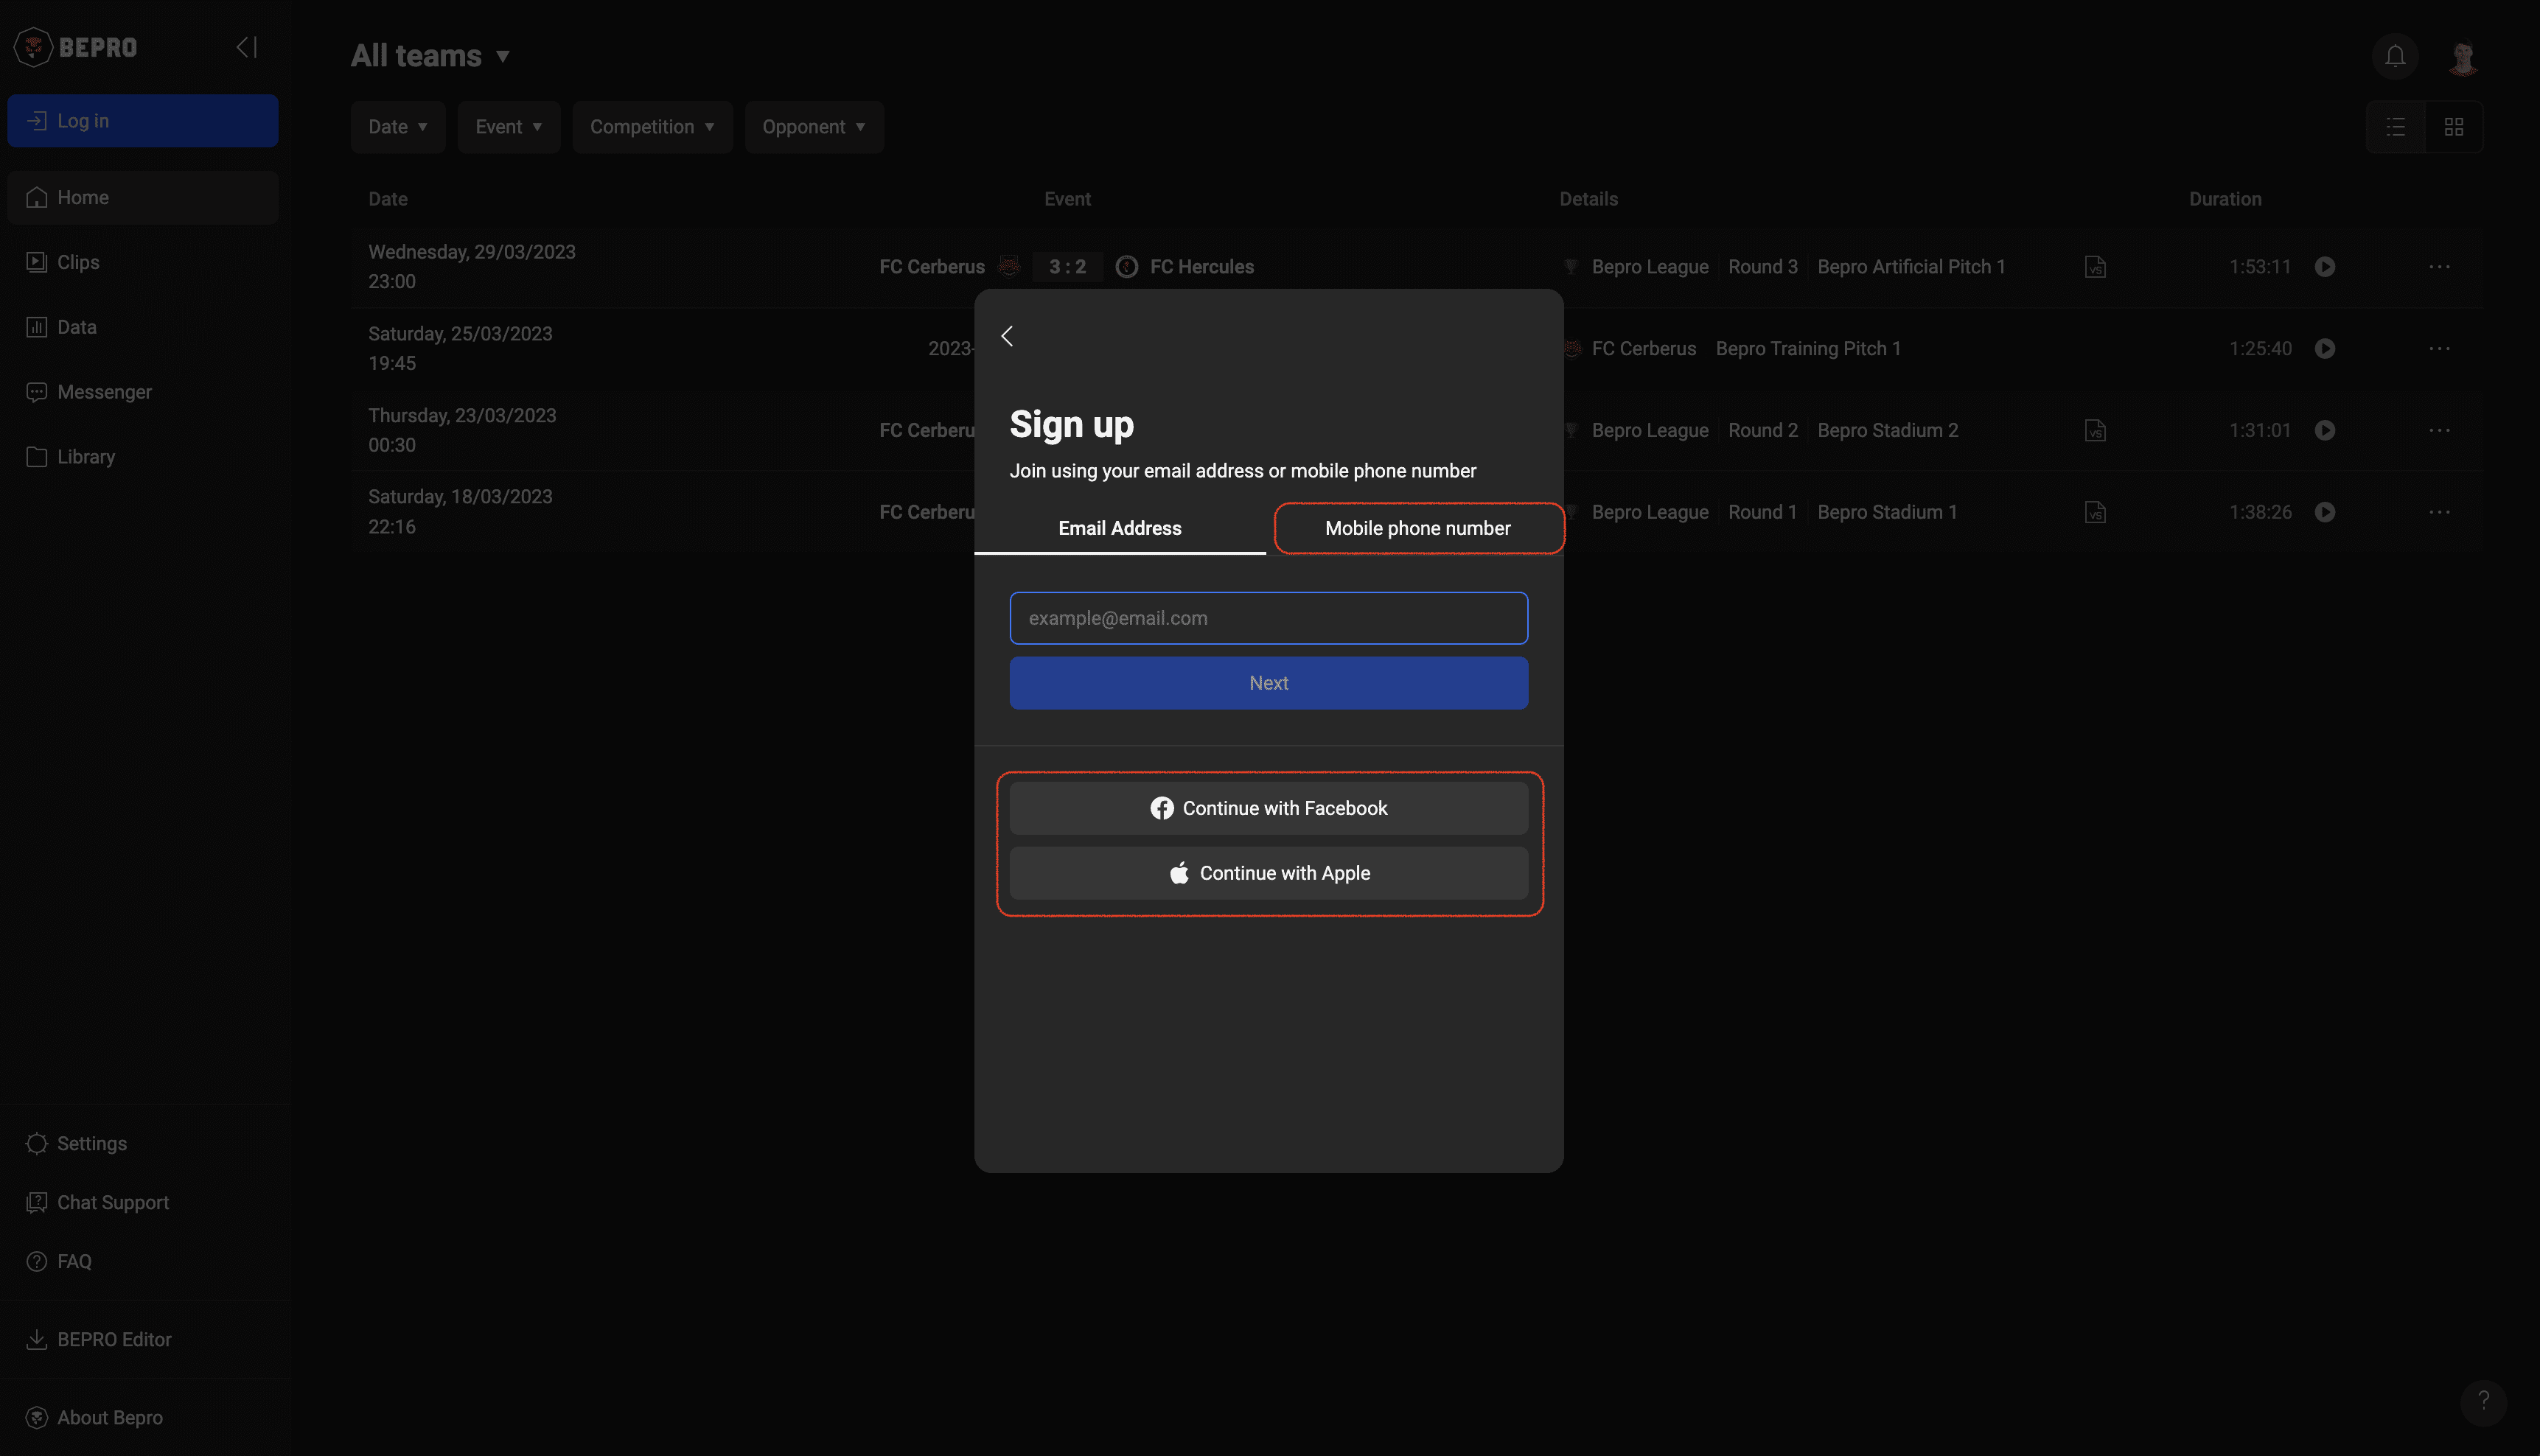Open the Date filter dropdown

click(x=397, y=127)
